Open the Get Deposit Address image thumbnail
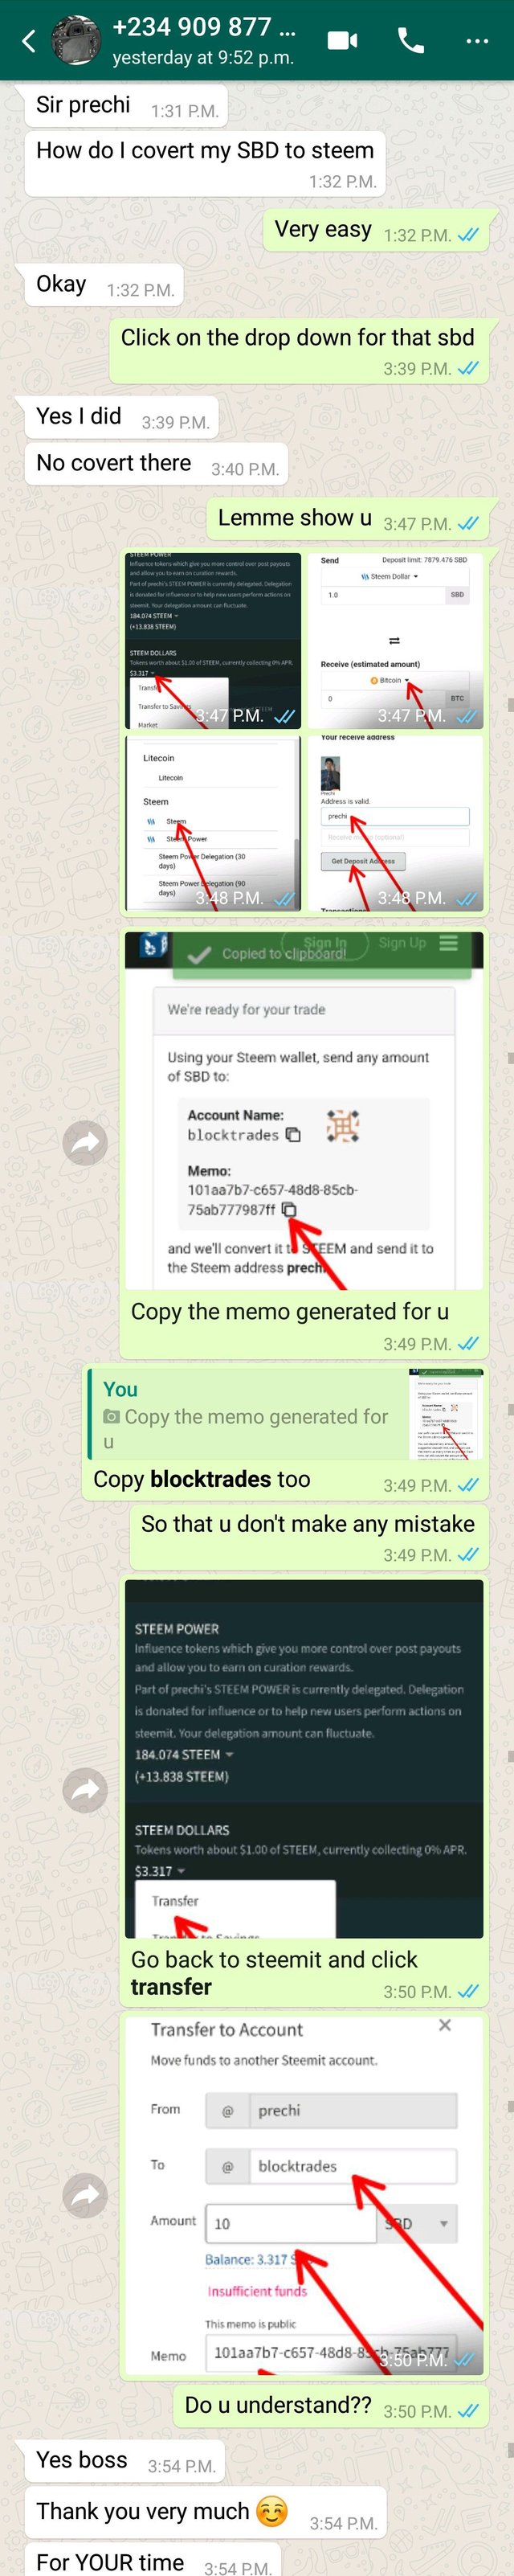514x2576 pixels. click(x=395, y=822)
